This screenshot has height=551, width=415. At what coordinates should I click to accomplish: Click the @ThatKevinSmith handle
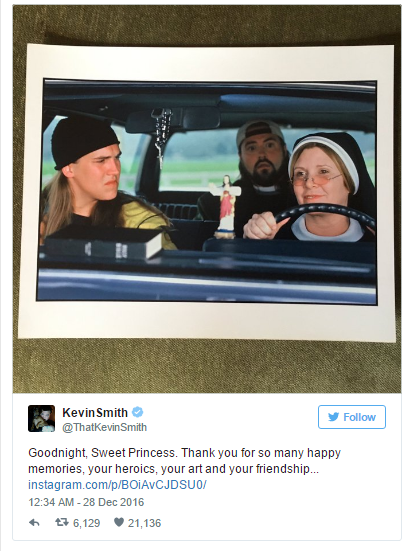[x=104, y=427]
